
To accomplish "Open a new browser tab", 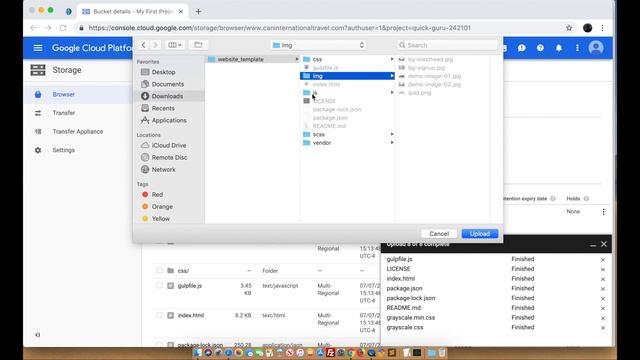I will 198,11.
